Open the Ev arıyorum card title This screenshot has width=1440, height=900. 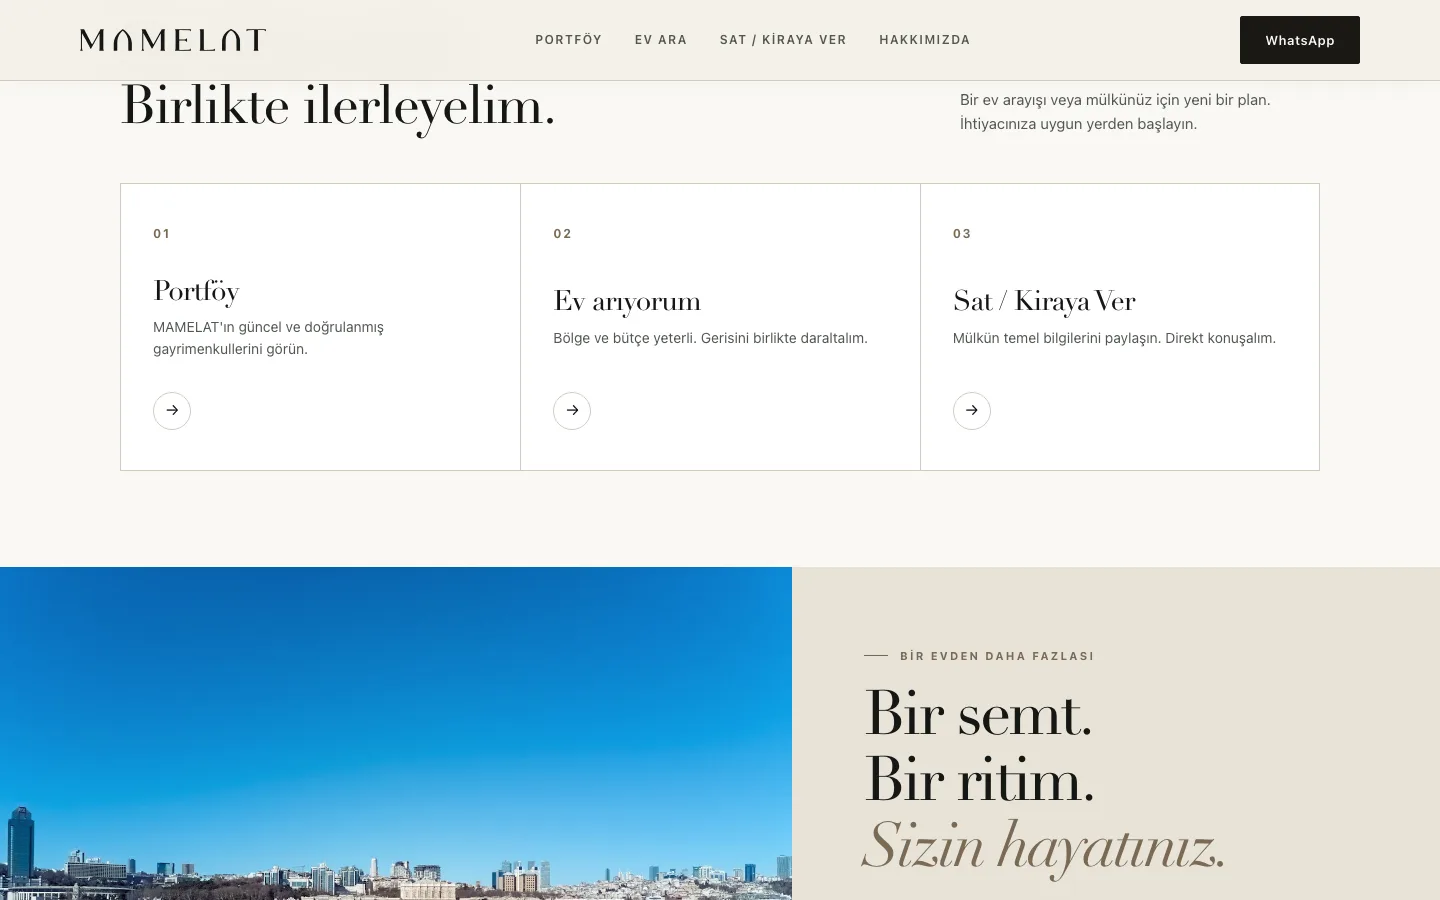pyautogui.click(x=627, y=301)
